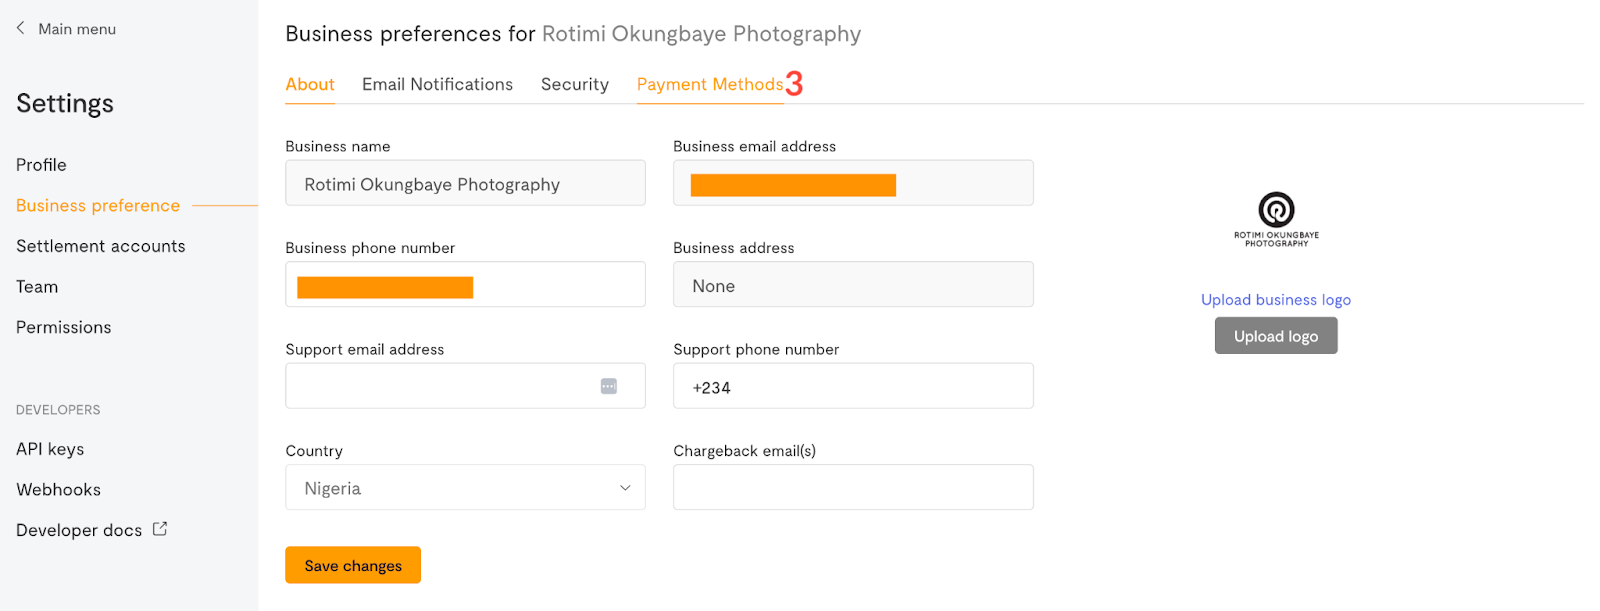Open the Country dropdown

tap(465, 488)
